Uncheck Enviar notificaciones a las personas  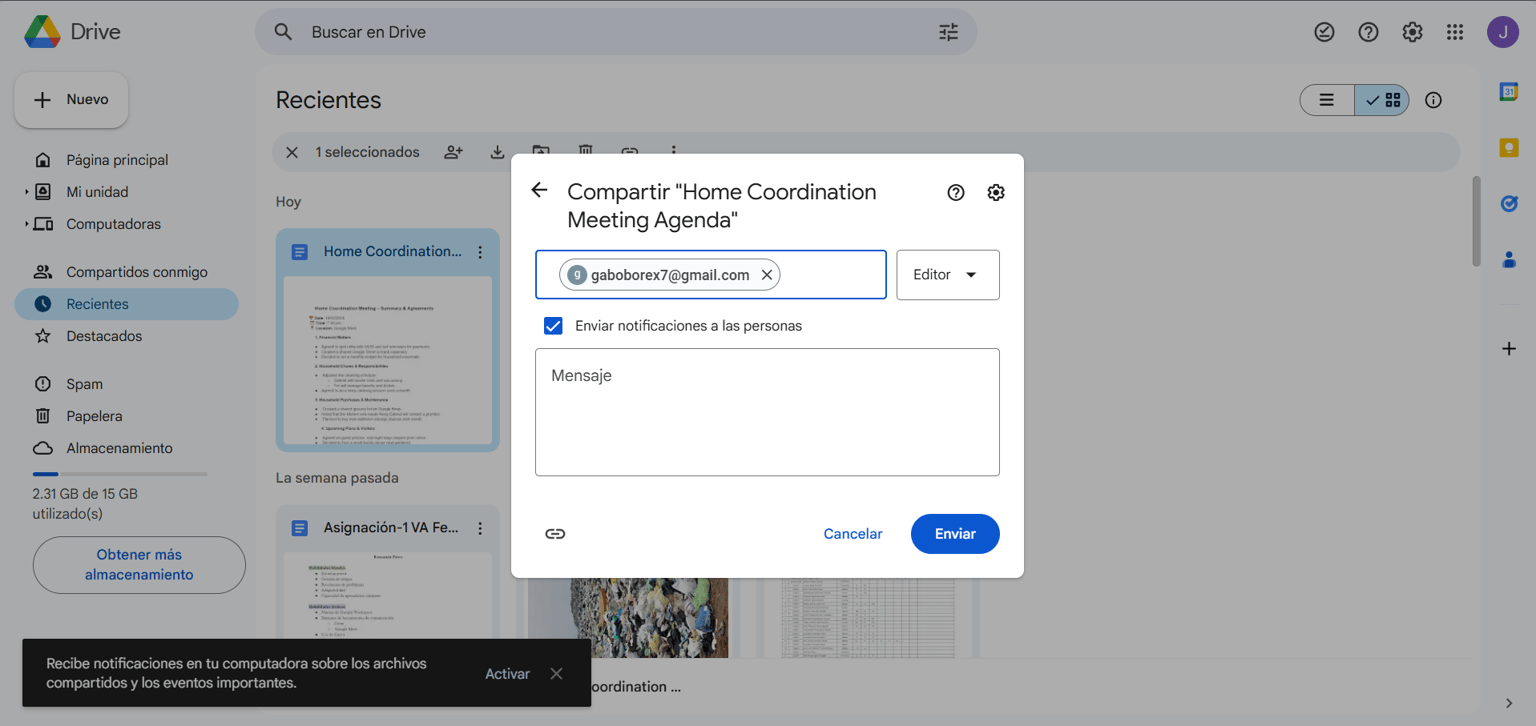(x=553, y=326)
